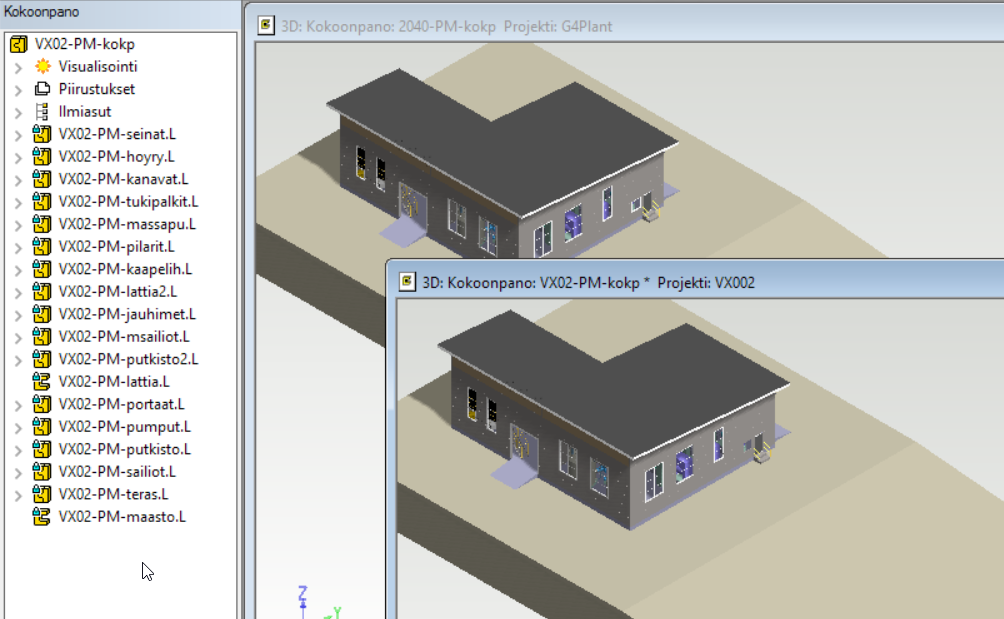The height and width of the screenshot is (619, 1004).
Task: Click the VX02-PM-msailiot.L assembly icon
Action: click(x=42, y=337)
